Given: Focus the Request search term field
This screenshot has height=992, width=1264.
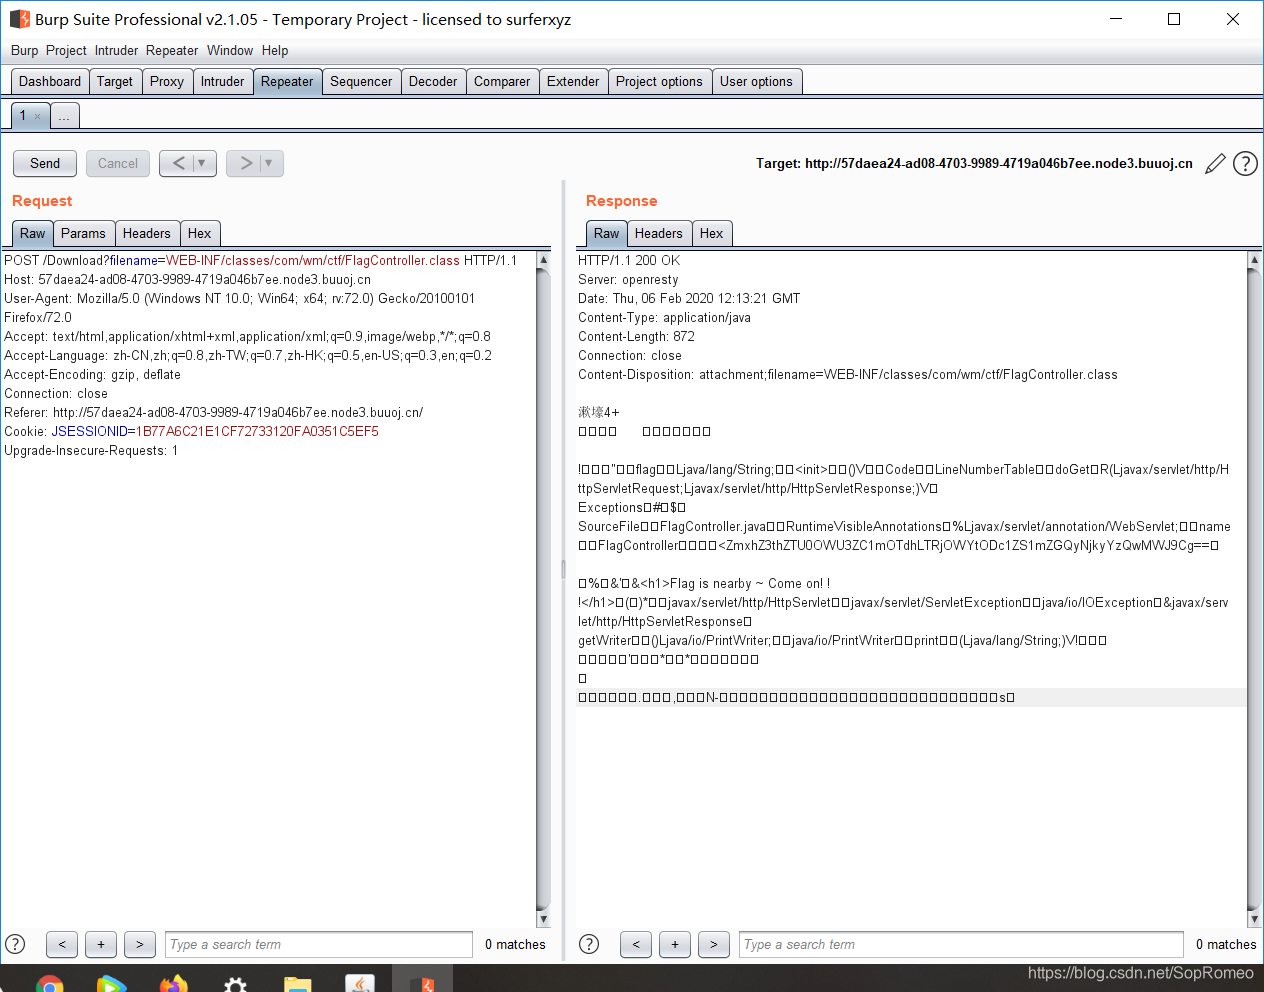Looking at the screenshot, I should (x=319, y=944).
